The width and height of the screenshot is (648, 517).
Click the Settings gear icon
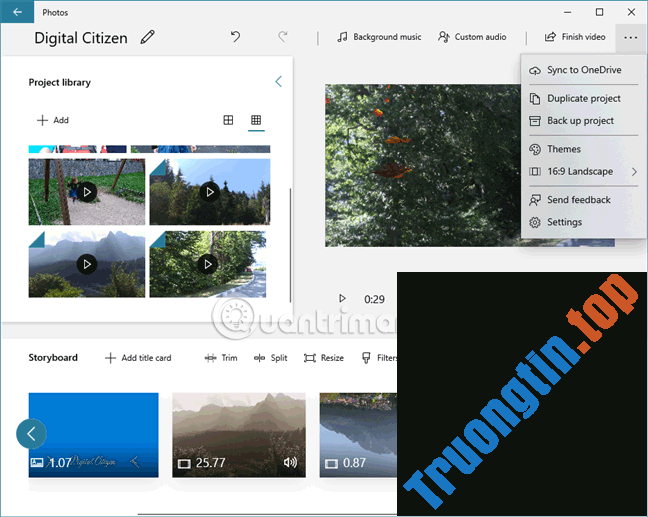point(535,222)
